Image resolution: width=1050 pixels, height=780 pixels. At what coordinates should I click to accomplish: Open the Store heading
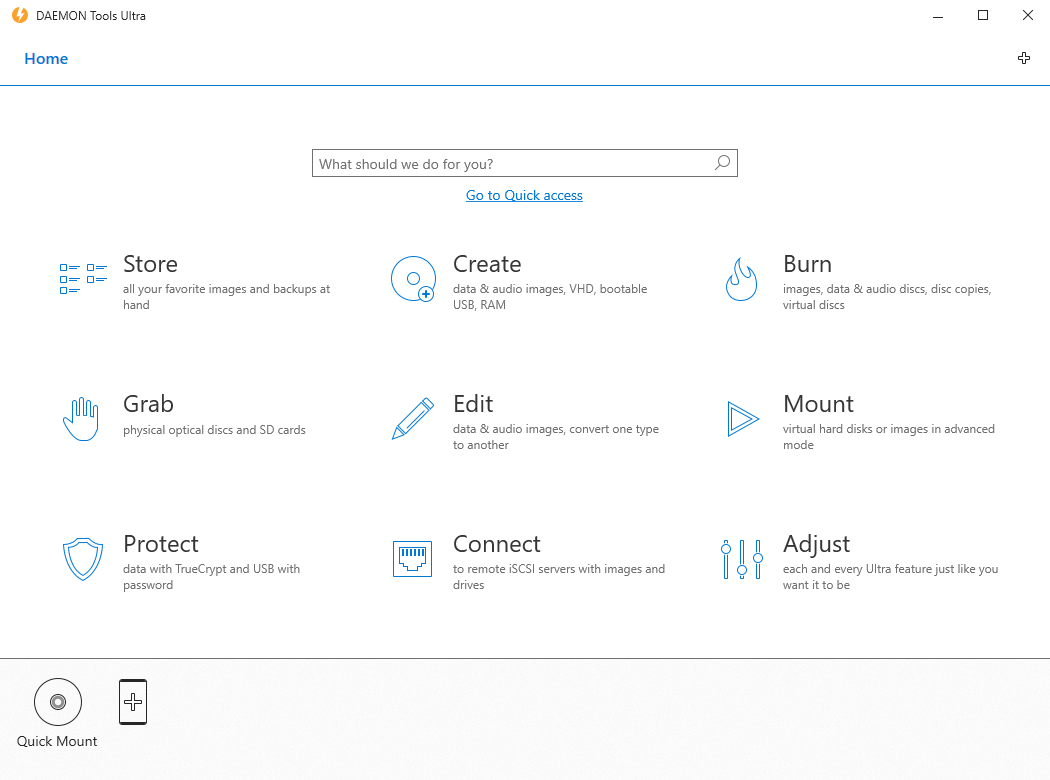pyautogui.click(x=151, y=264)
